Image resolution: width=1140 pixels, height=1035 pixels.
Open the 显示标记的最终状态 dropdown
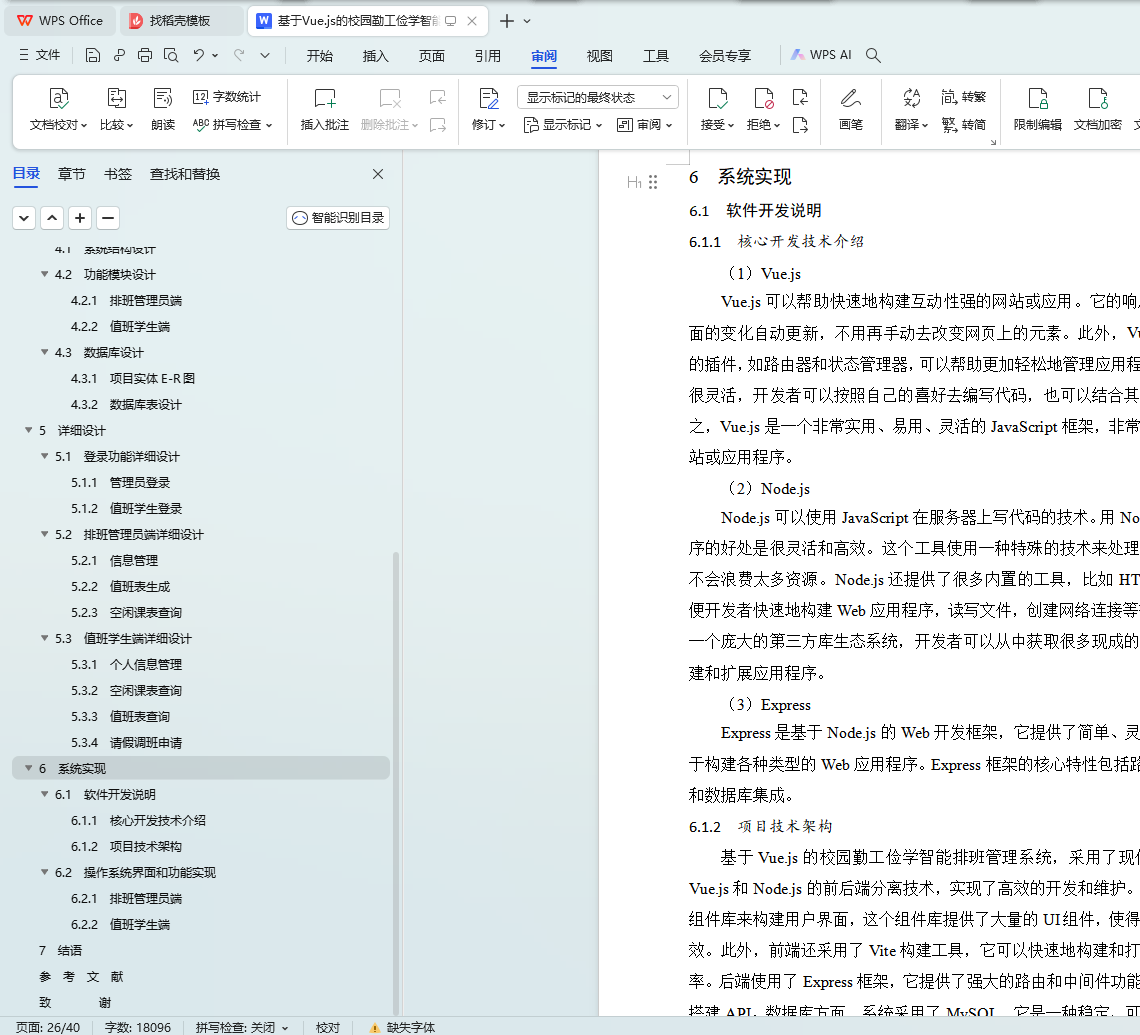click(x=598, y=97)
